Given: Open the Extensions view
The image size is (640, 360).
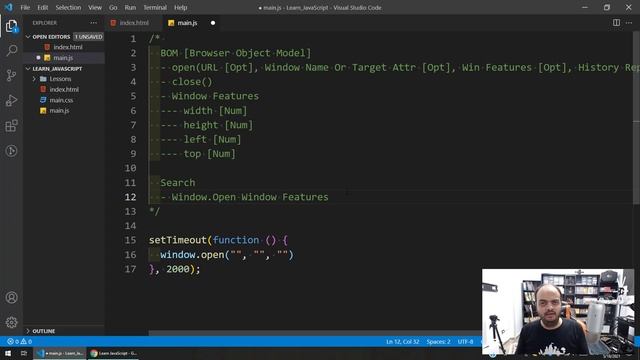Looking at the screenshot, I should click(11, 126).
